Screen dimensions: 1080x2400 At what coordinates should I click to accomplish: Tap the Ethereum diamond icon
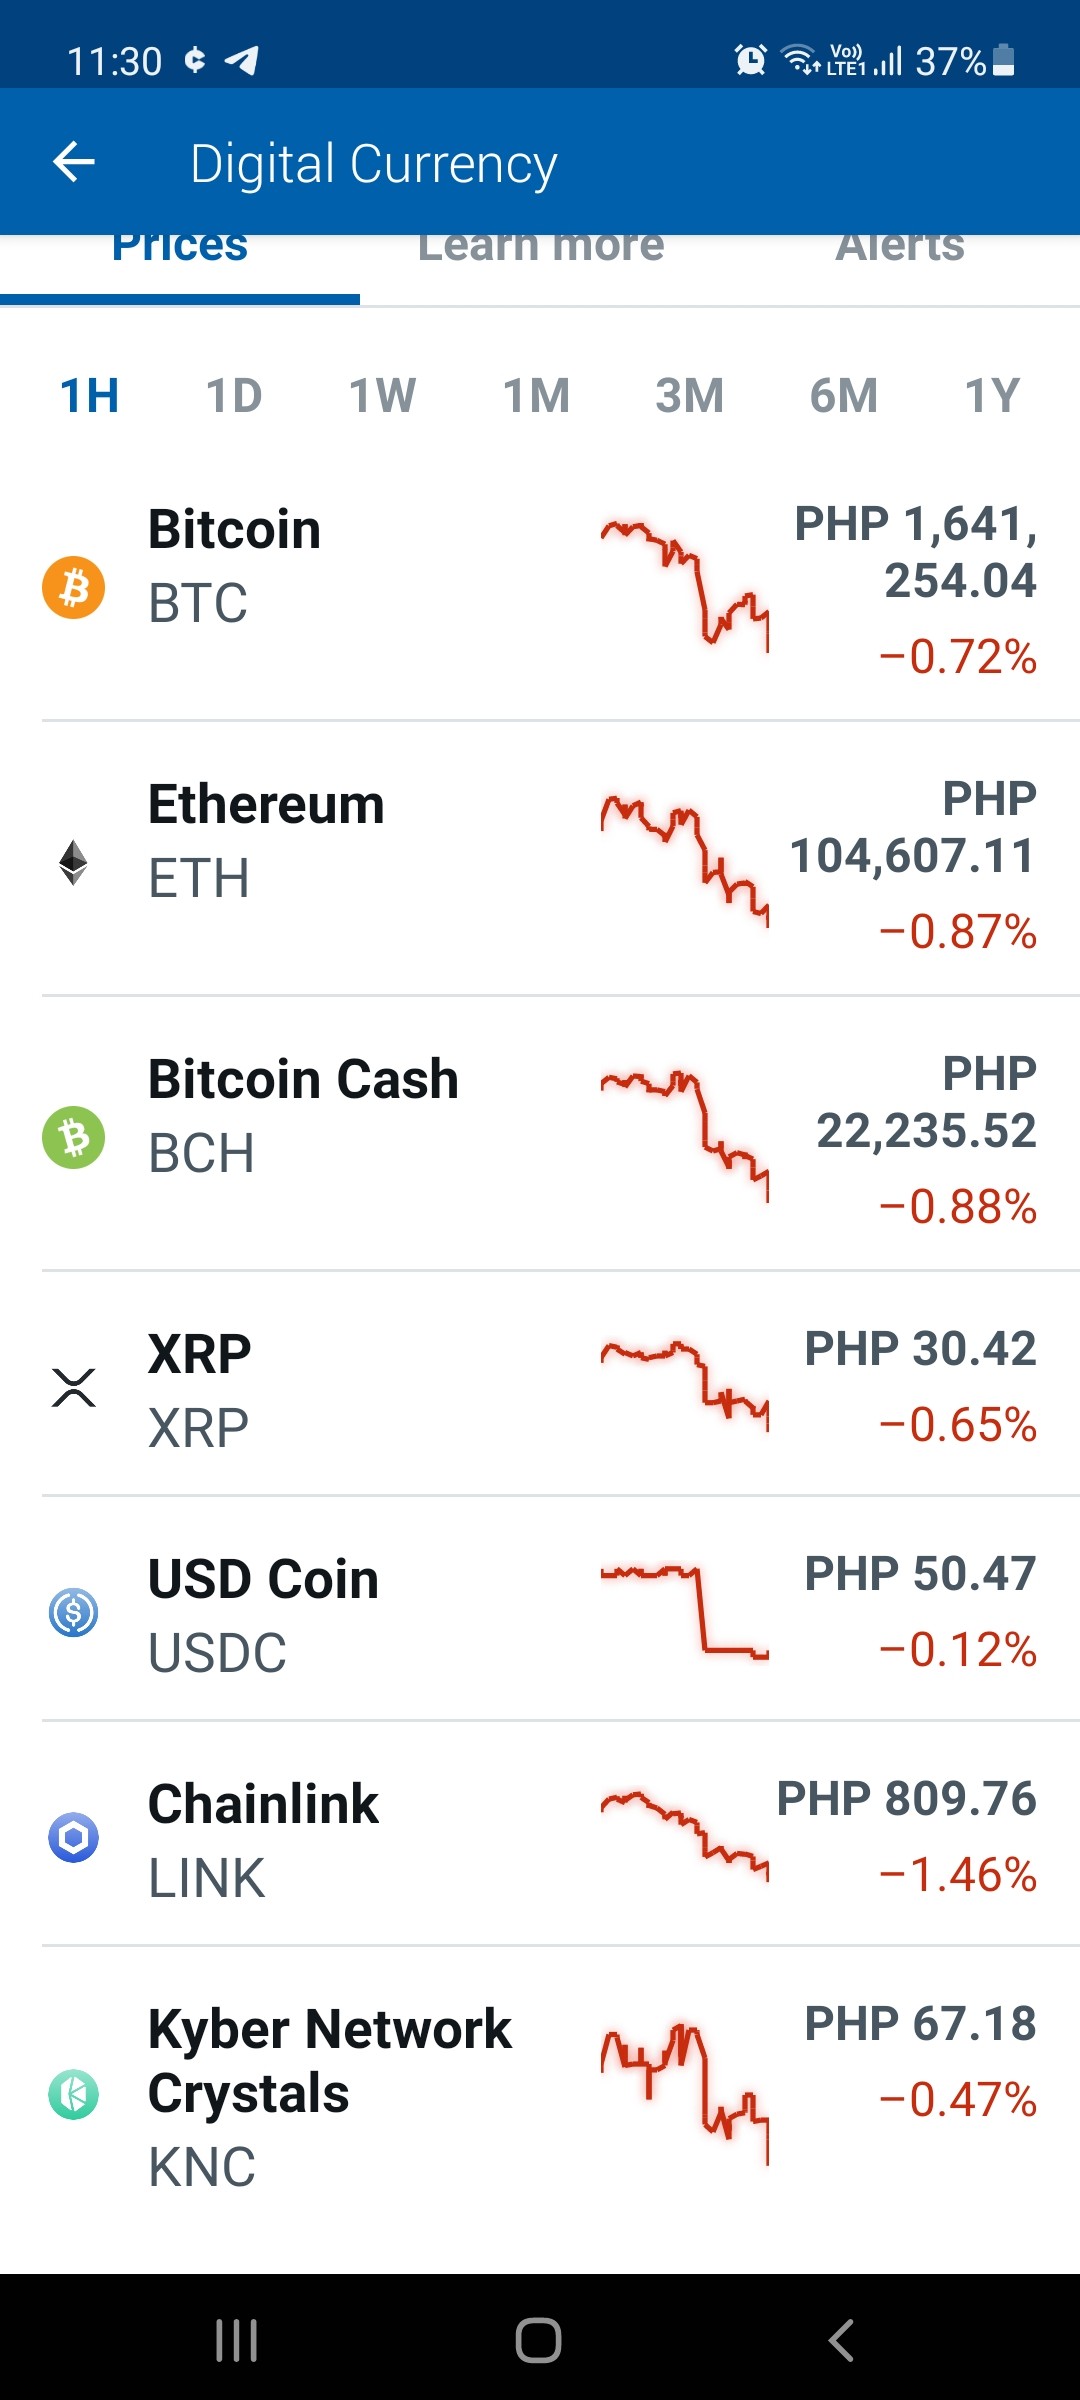coord(73,862)
